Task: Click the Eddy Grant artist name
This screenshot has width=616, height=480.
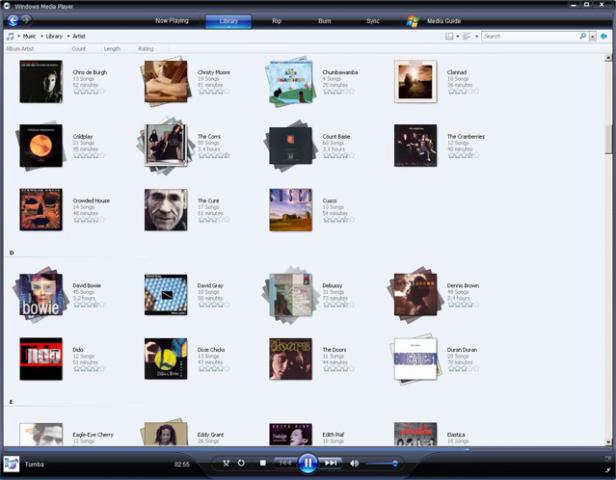Action: 211,434
